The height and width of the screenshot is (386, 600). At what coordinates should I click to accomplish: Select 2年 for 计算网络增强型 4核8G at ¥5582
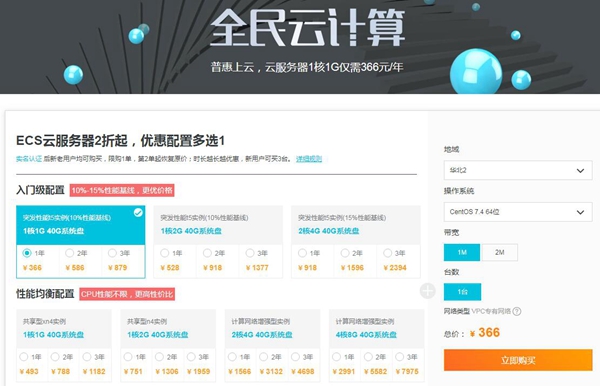[368, 357]
